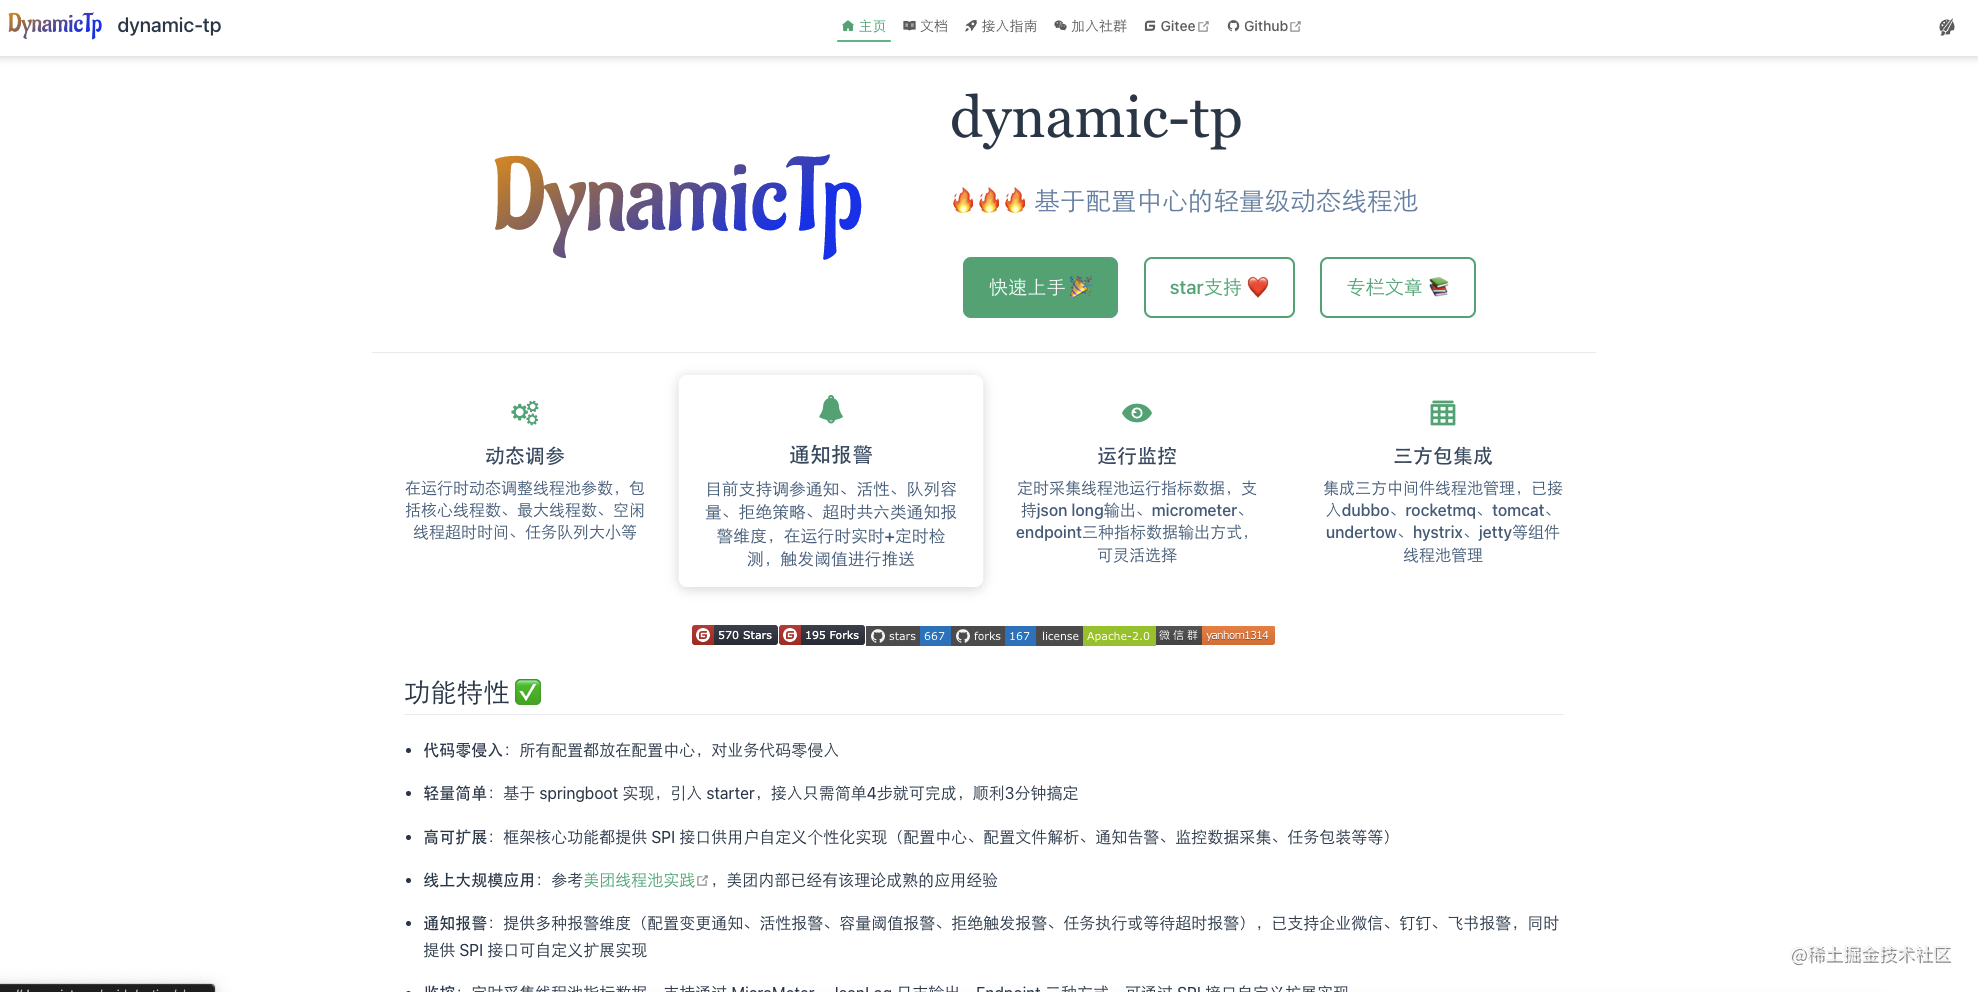Open the GitHub stars 667 badge
Viewport: 1978px width, 992px height.
[x=908, y=636]
